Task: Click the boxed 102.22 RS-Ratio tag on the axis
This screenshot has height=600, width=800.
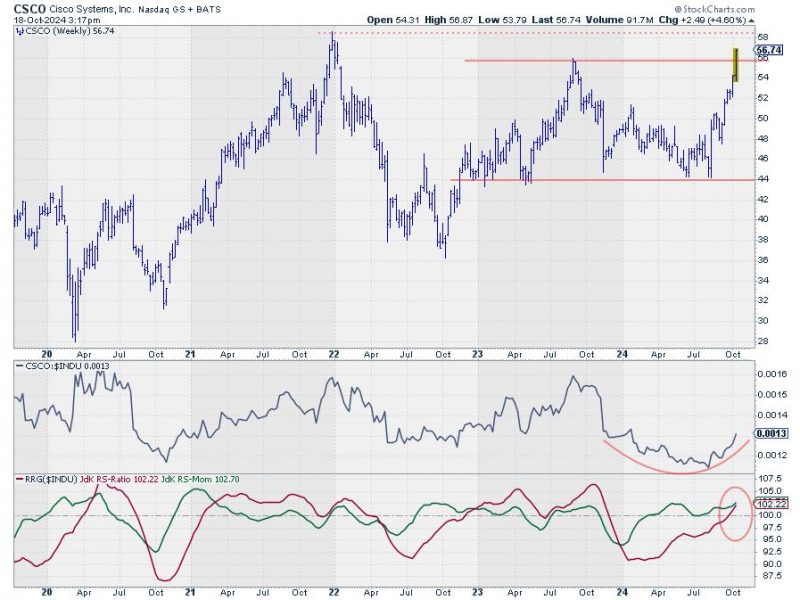Action: 770,504
